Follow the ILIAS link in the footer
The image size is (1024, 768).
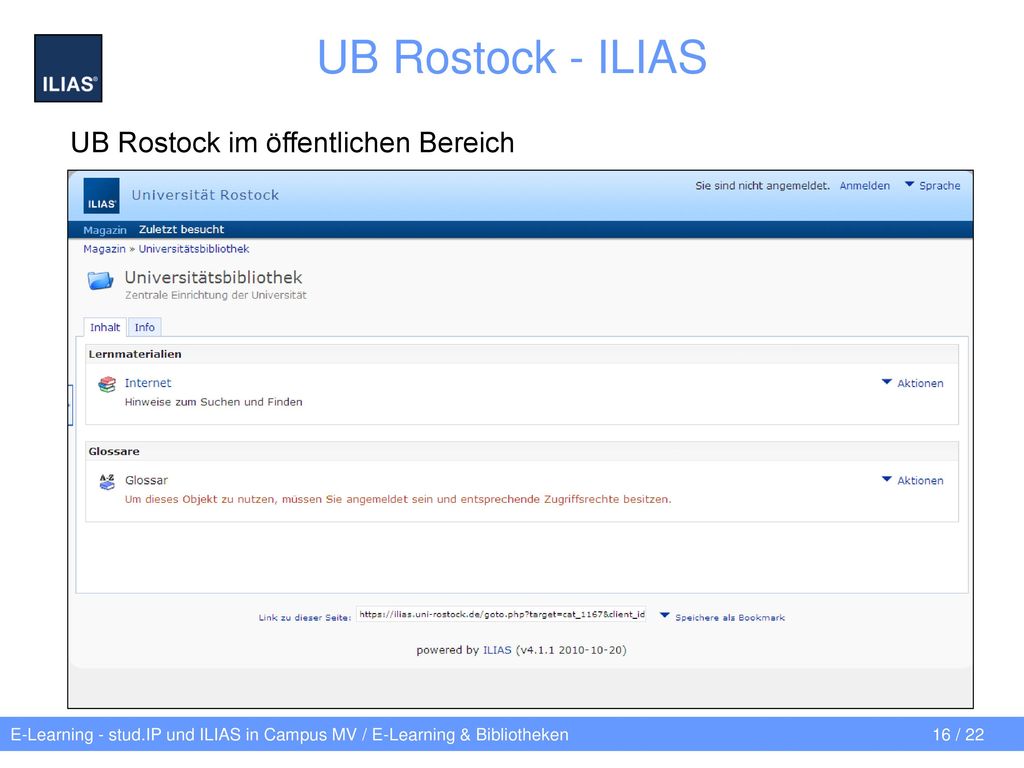click(x=497, y=650)
